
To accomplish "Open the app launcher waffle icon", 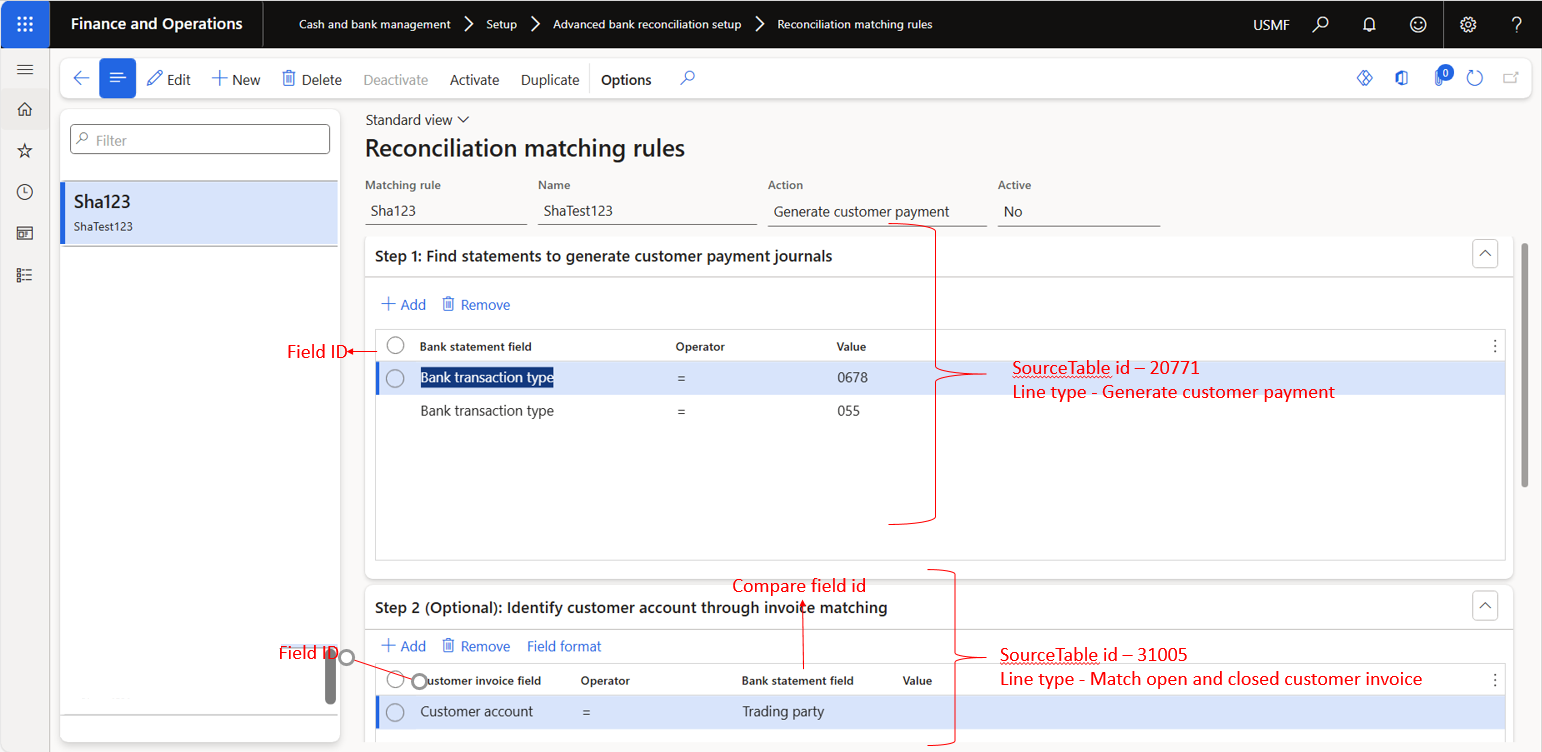I will pyautogui.click(x=25, y=24).
